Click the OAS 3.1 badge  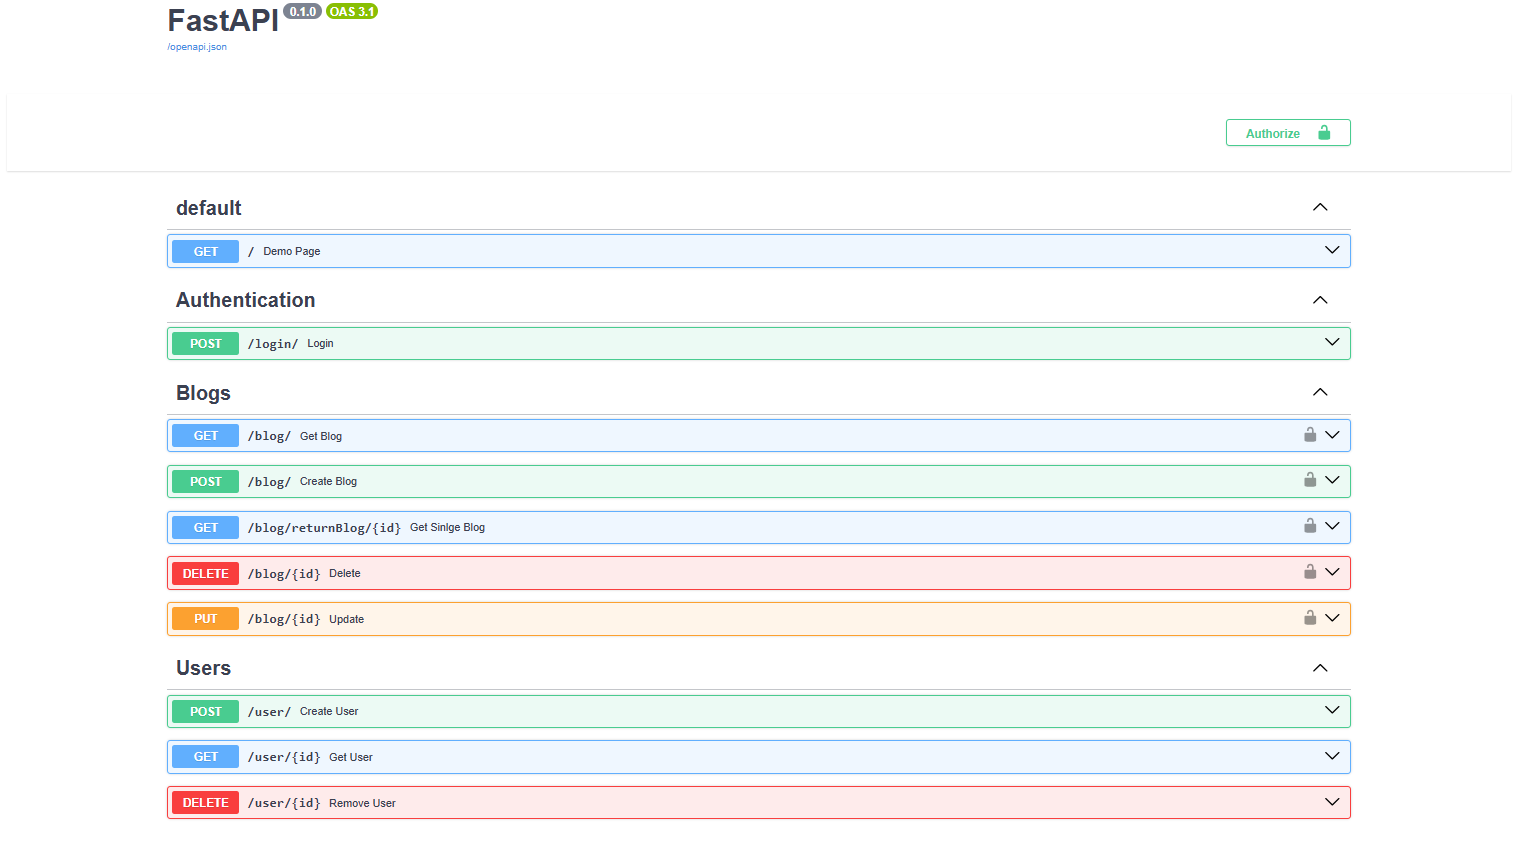click(x=352, y=12)
